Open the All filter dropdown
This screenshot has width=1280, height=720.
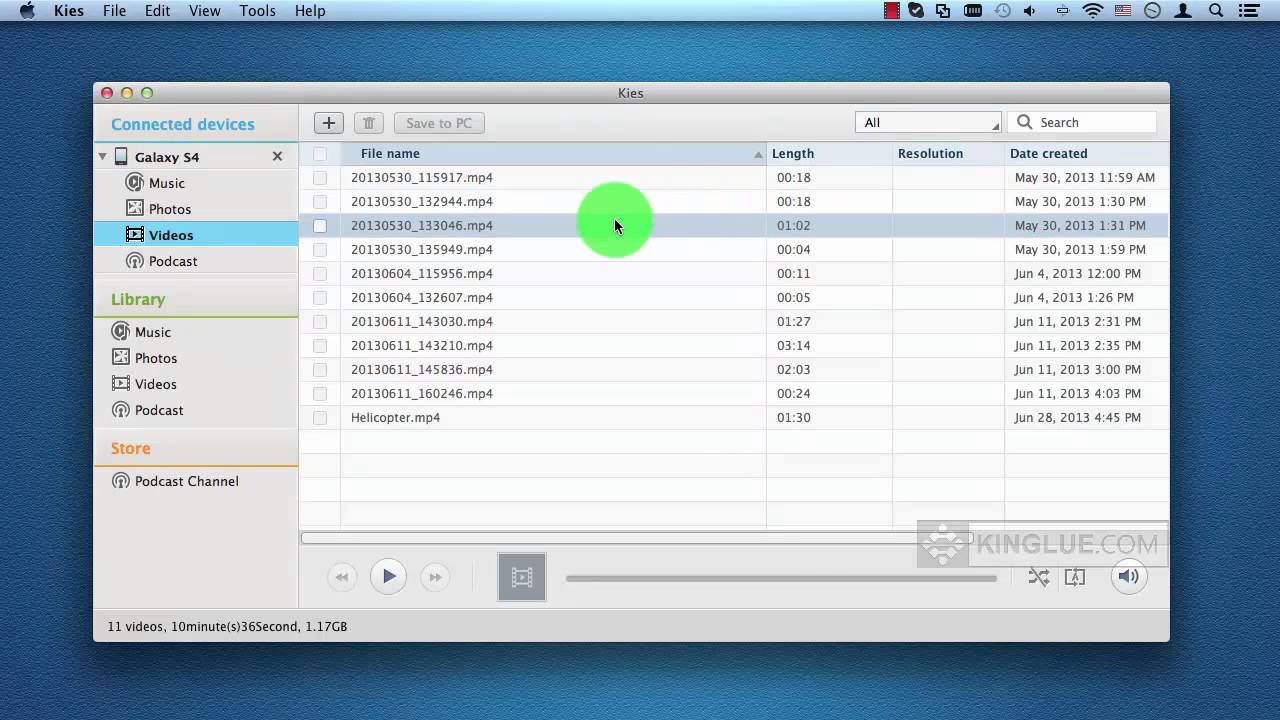point(928,122)
